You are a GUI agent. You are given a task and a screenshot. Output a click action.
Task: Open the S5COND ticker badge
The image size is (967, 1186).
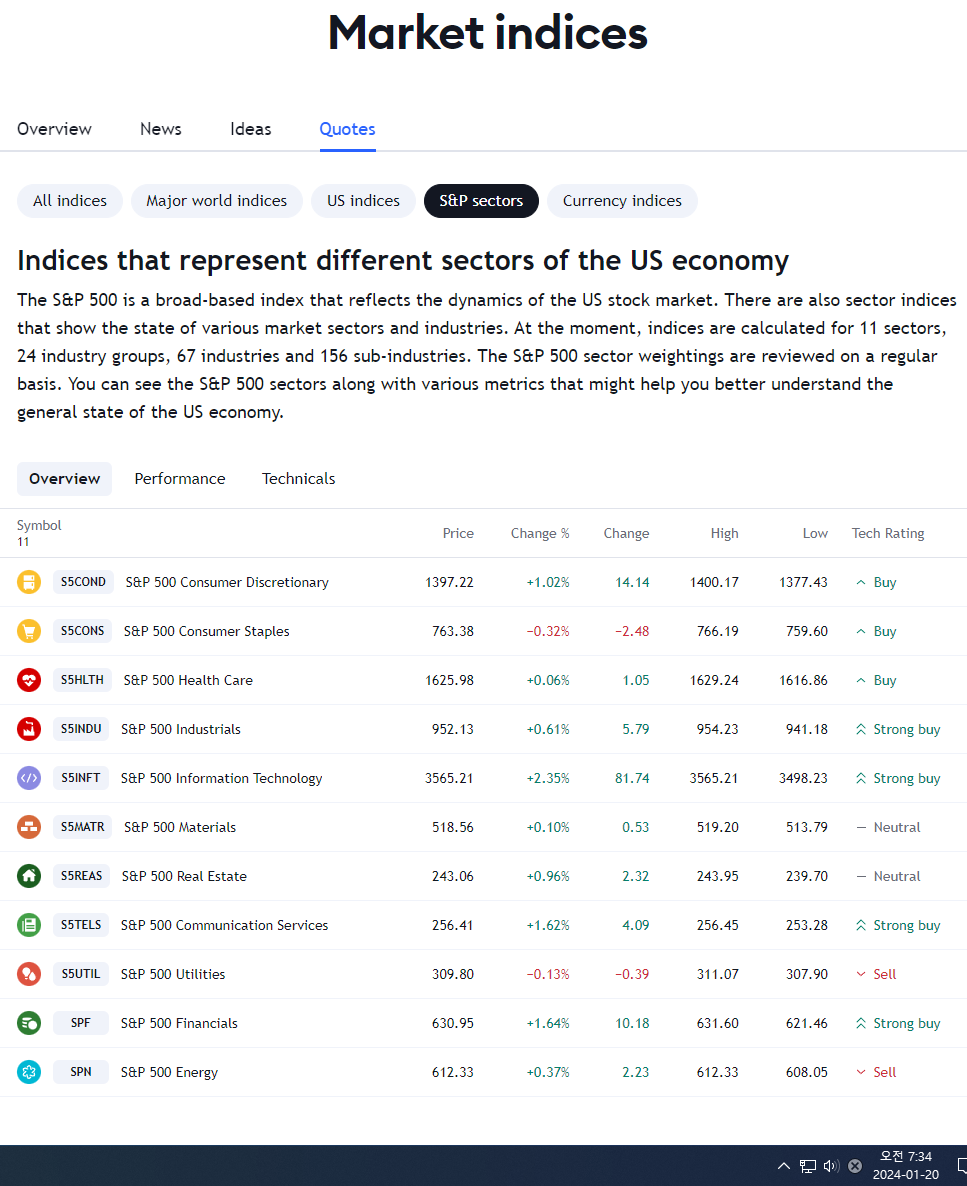pos(83,582)
